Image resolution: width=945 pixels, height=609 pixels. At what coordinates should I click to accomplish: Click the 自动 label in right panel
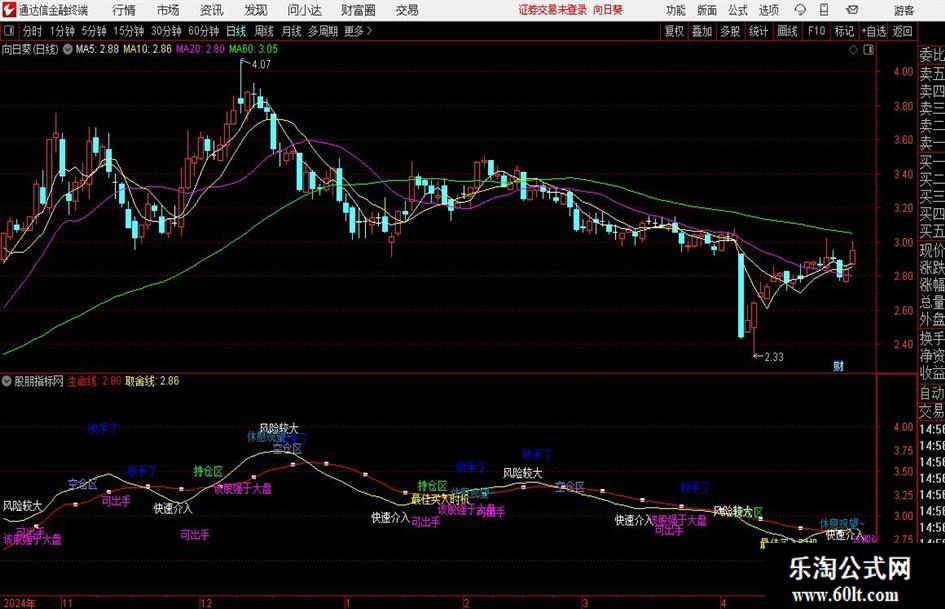click(x=932, y=393)
